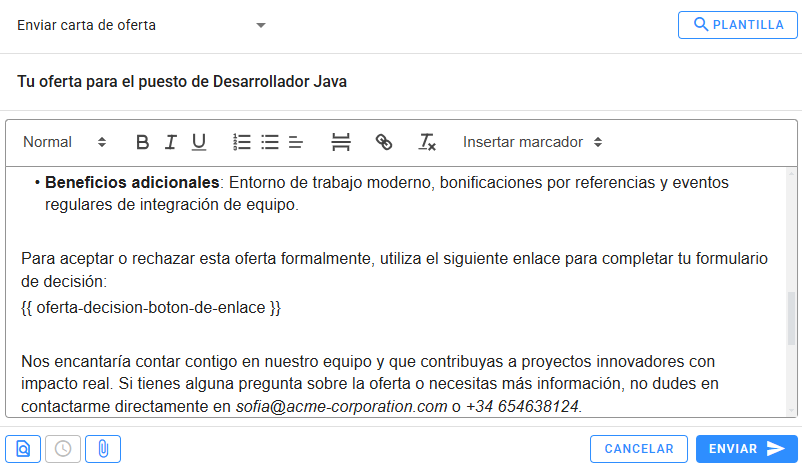Apply italic formatting to the text
Viewport: 802px width, 470px height.
[x=171, y=142]
